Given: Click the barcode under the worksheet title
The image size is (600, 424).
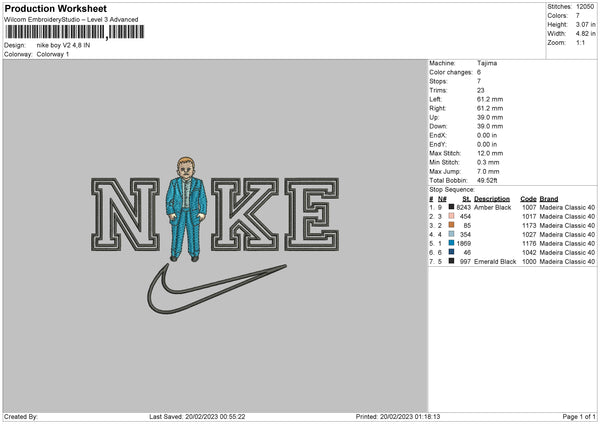Looking at the screenshot, I should (75, 32).
